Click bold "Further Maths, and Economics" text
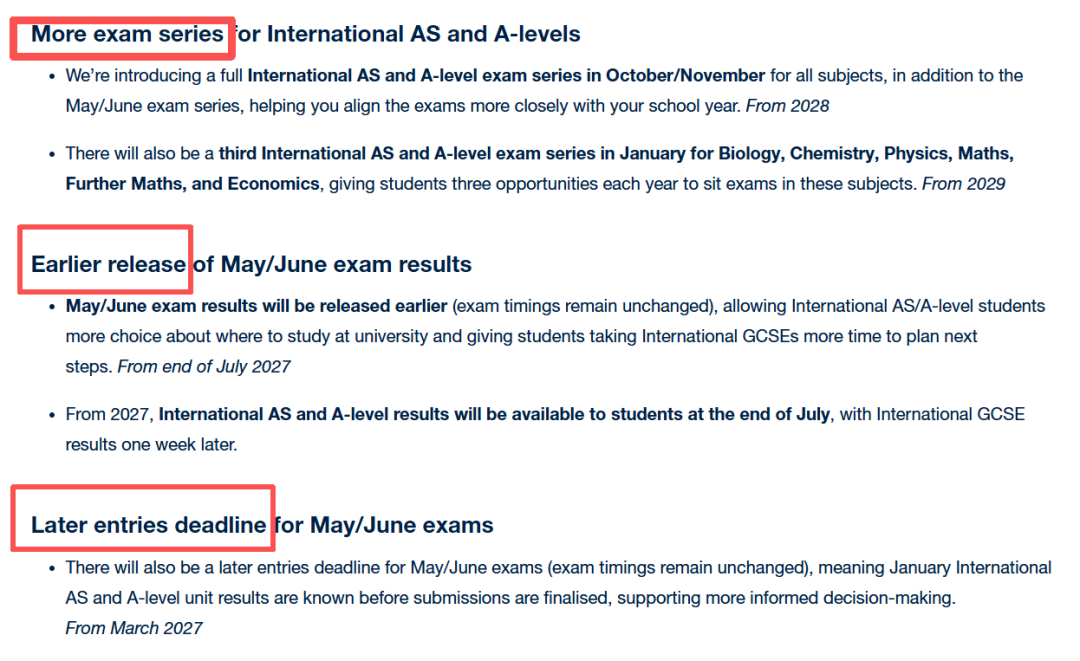Viewport: 1080px width, 661px height. [x=193, y=184]
